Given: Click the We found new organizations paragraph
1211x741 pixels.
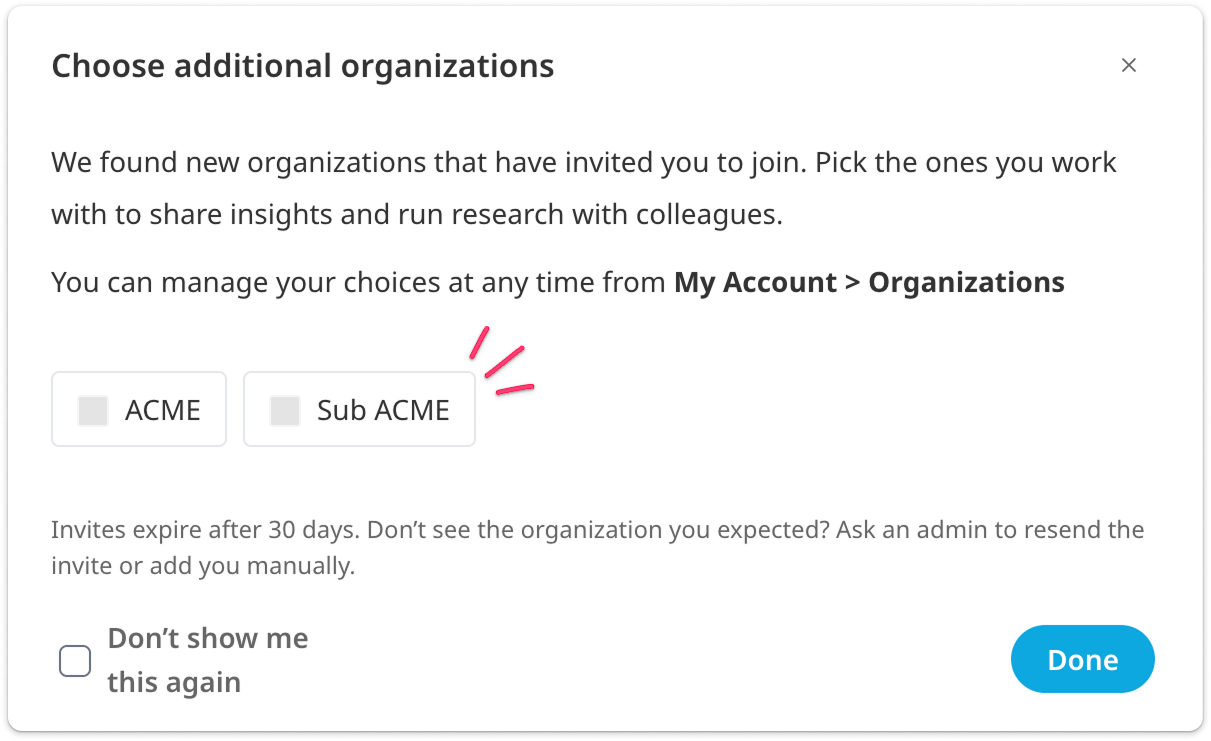Looking at the screenshot, I should click(584, 188).
